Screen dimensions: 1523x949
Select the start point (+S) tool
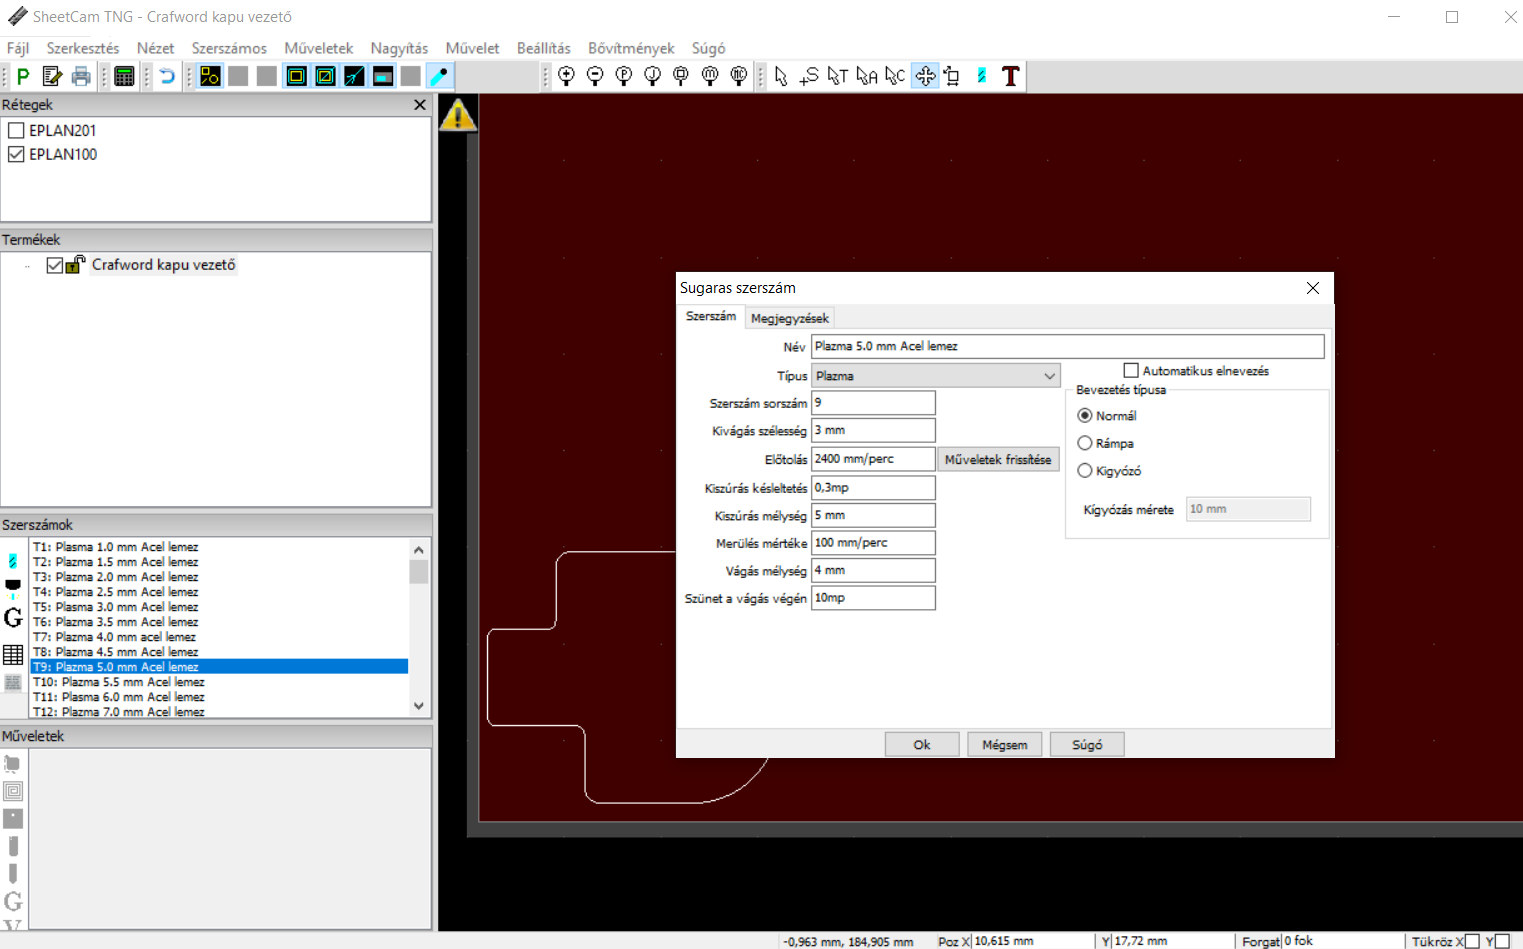point(809,76)
